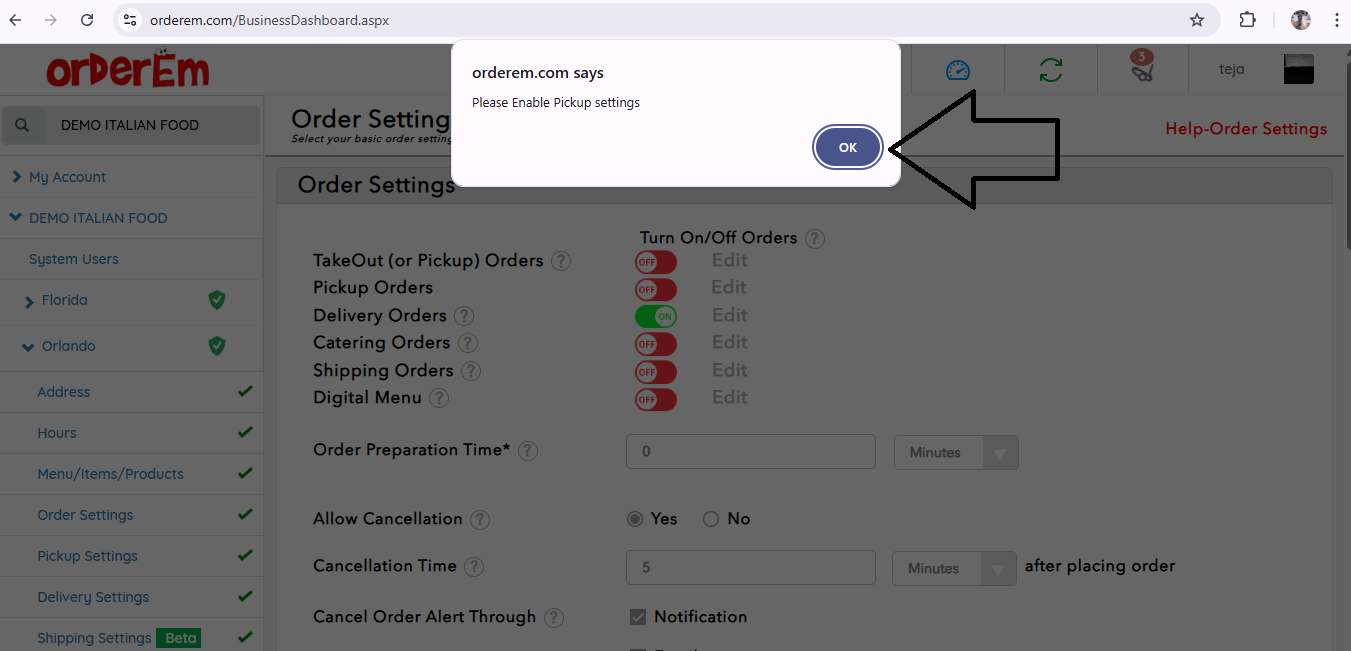Click help icon beside Order Preparation Time
The height and width of the screenshot is (651, 1351).
(x=528, y=451)
